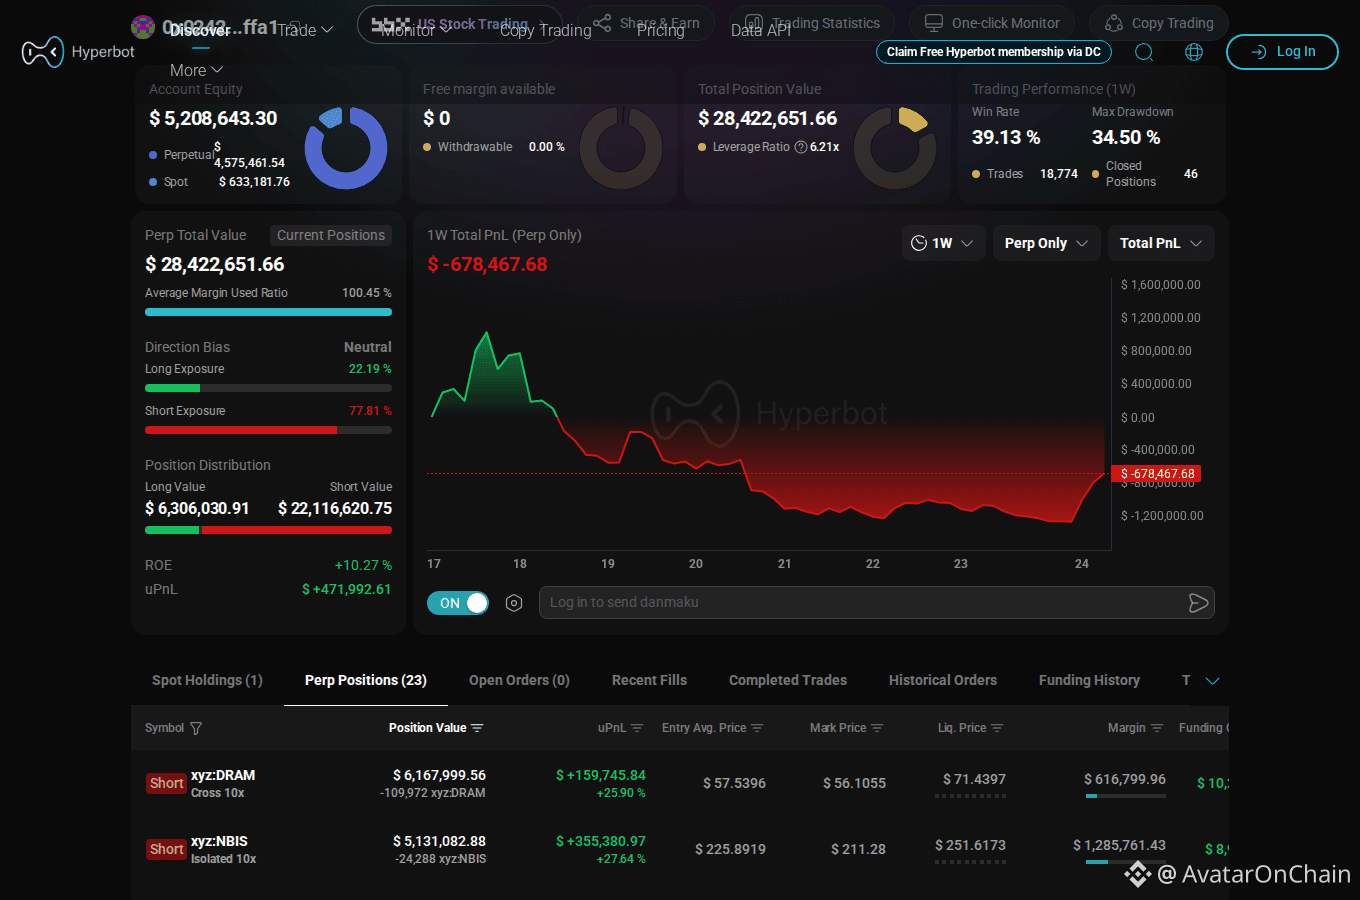
Task: Open the Total PnL dropdown
Action: [x=1161, y=243]
